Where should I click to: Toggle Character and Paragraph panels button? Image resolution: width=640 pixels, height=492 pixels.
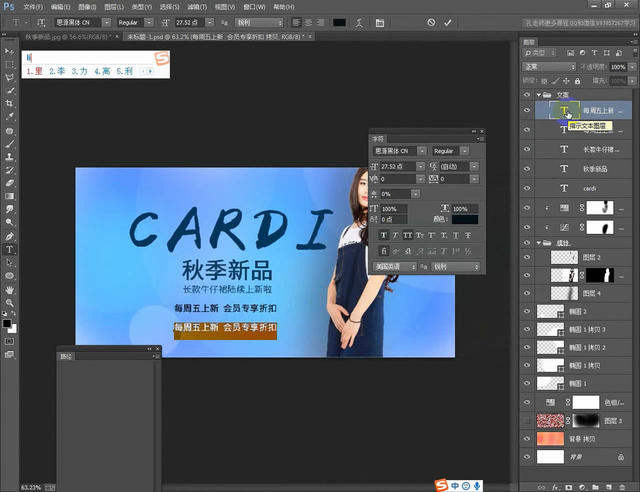[380, 23]
